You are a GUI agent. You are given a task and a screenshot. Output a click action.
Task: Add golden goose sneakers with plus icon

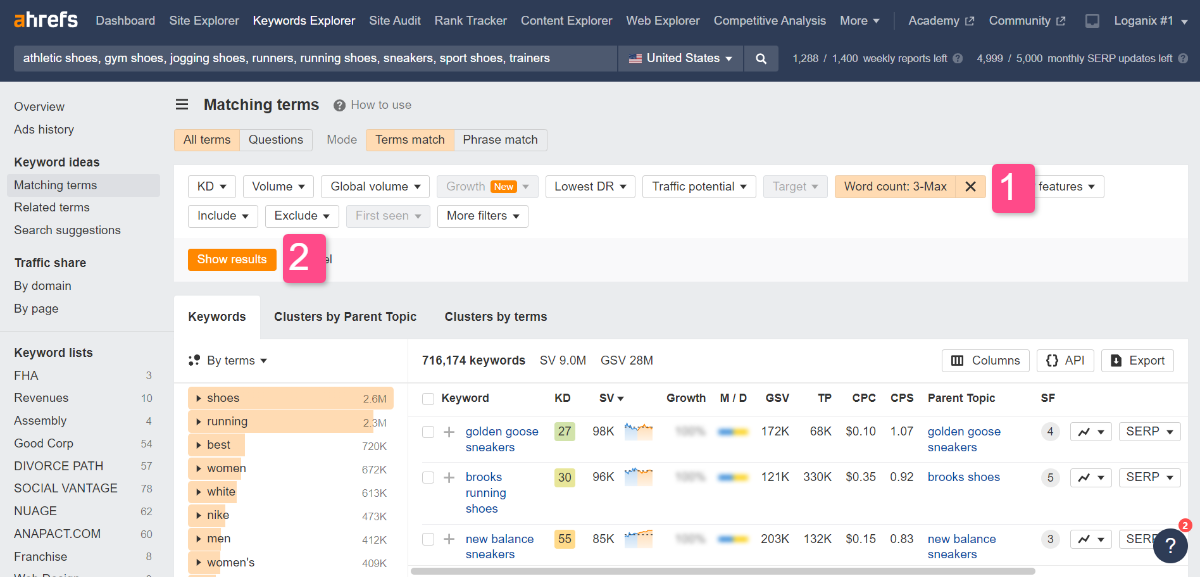click(449, 432)
